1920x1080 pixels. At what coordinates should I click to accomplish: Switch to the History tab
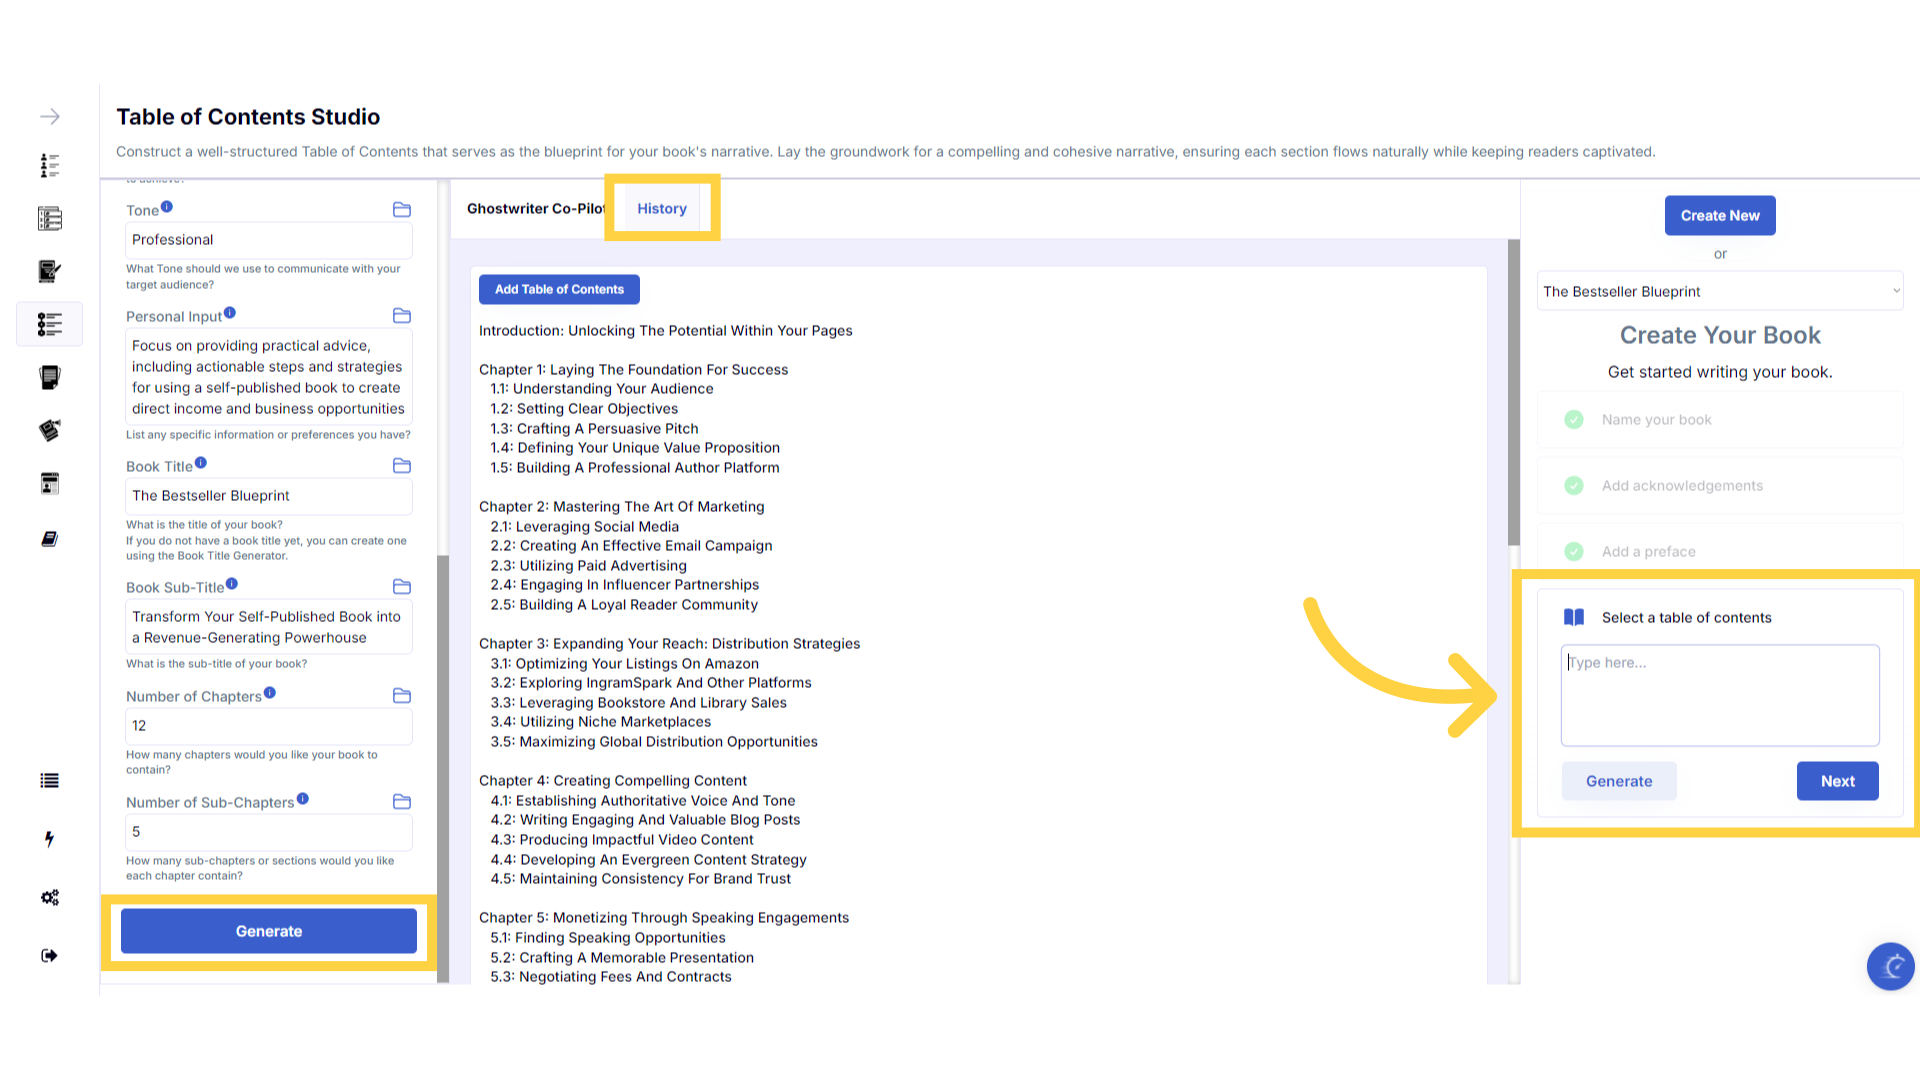tap(662, 209)
